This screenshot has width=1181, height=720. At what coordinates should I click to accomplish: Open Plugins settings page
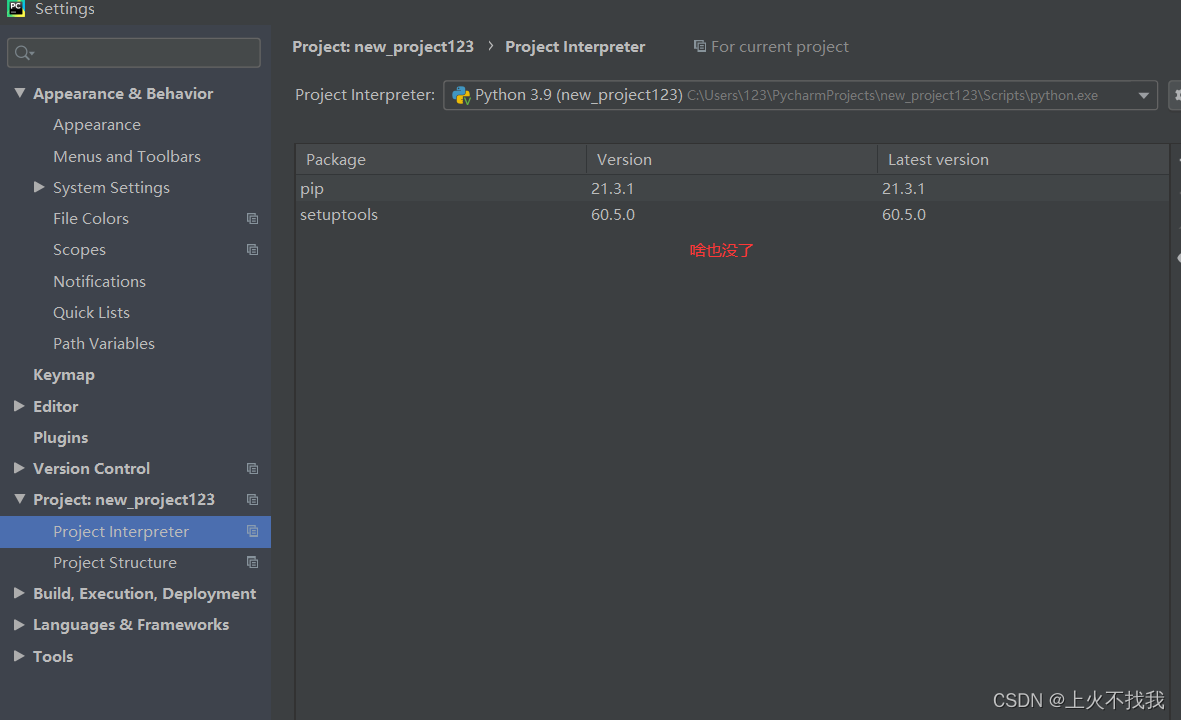(60, 438)
